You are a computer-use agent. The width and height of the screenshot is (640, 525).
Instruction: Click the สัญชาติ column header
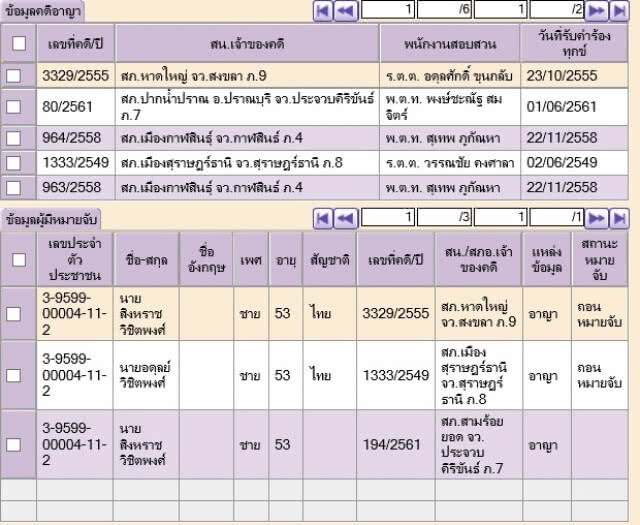click(x=330, y=260)
